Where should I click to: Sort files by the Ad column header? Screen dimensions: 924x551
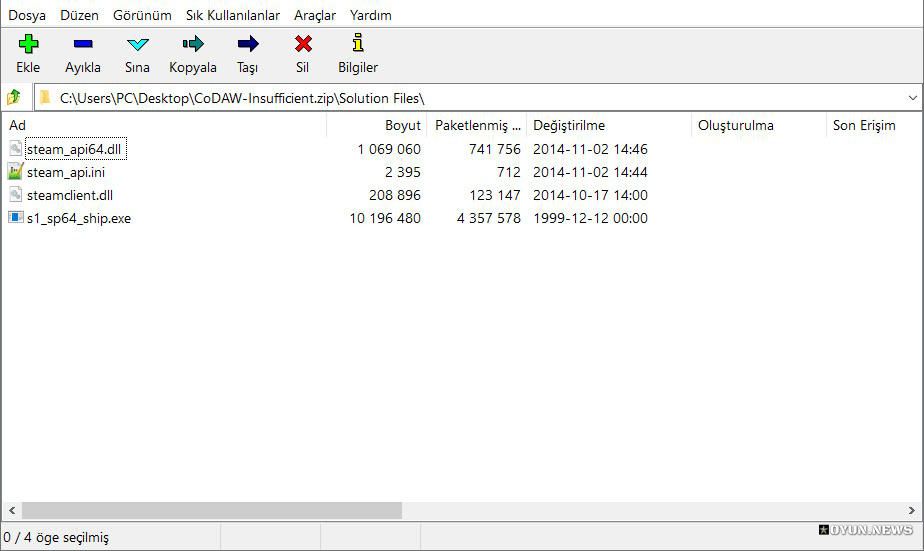pos(164,125)
